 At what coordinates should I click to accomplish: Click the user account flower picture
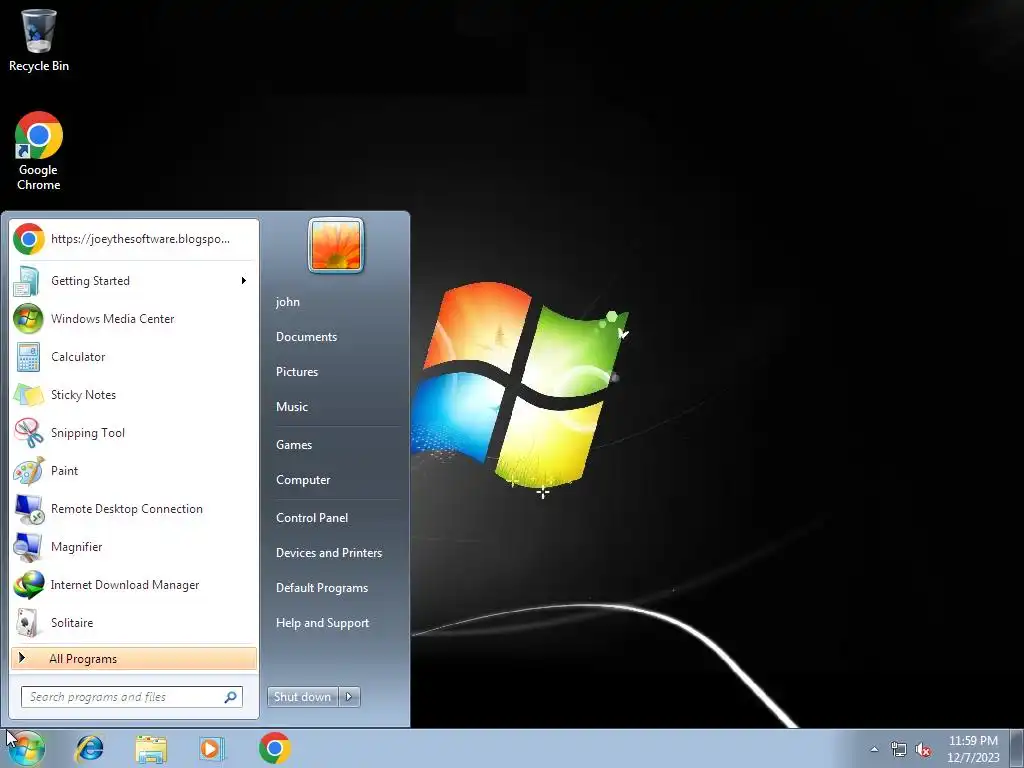pos(336,245)
